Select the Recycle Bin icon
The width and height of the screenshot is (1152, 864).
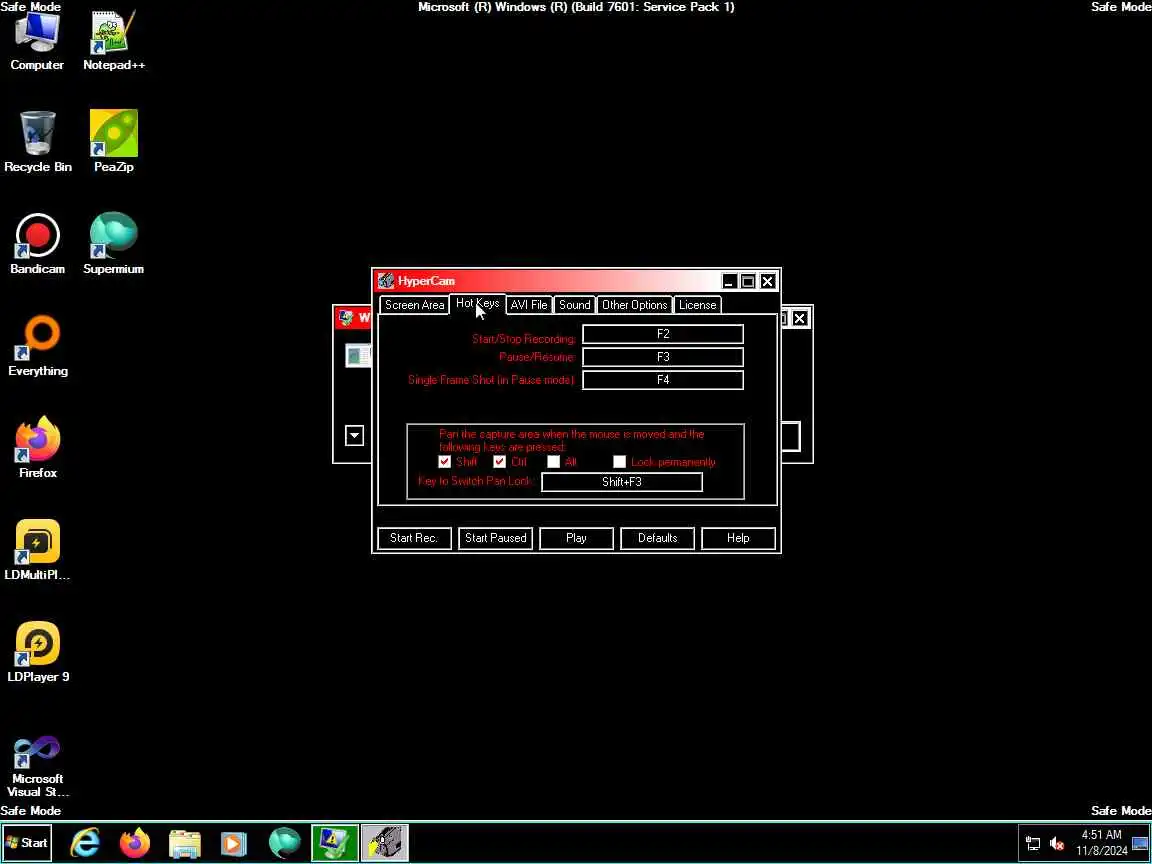(37, 142)
